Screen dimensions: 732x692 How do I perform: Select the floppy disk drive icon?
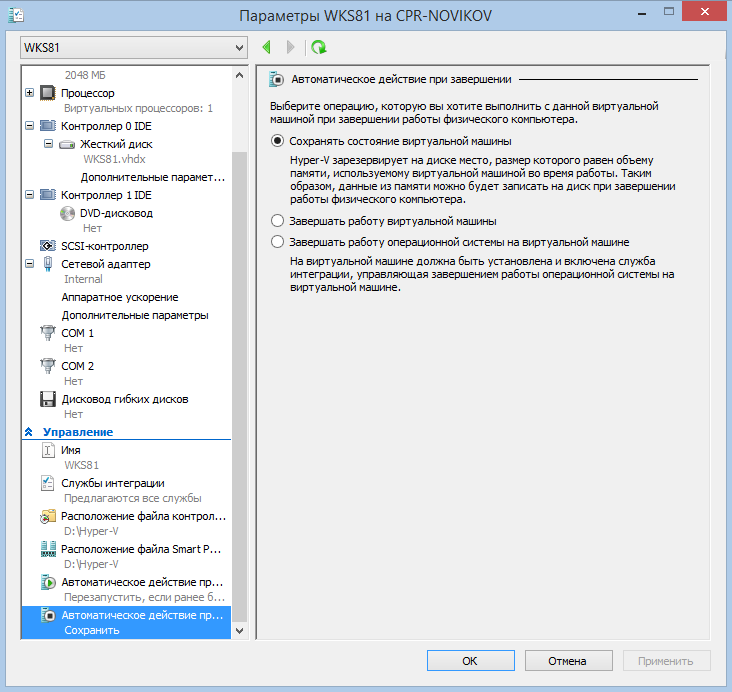pyautogui.click(x=48, y=399)
